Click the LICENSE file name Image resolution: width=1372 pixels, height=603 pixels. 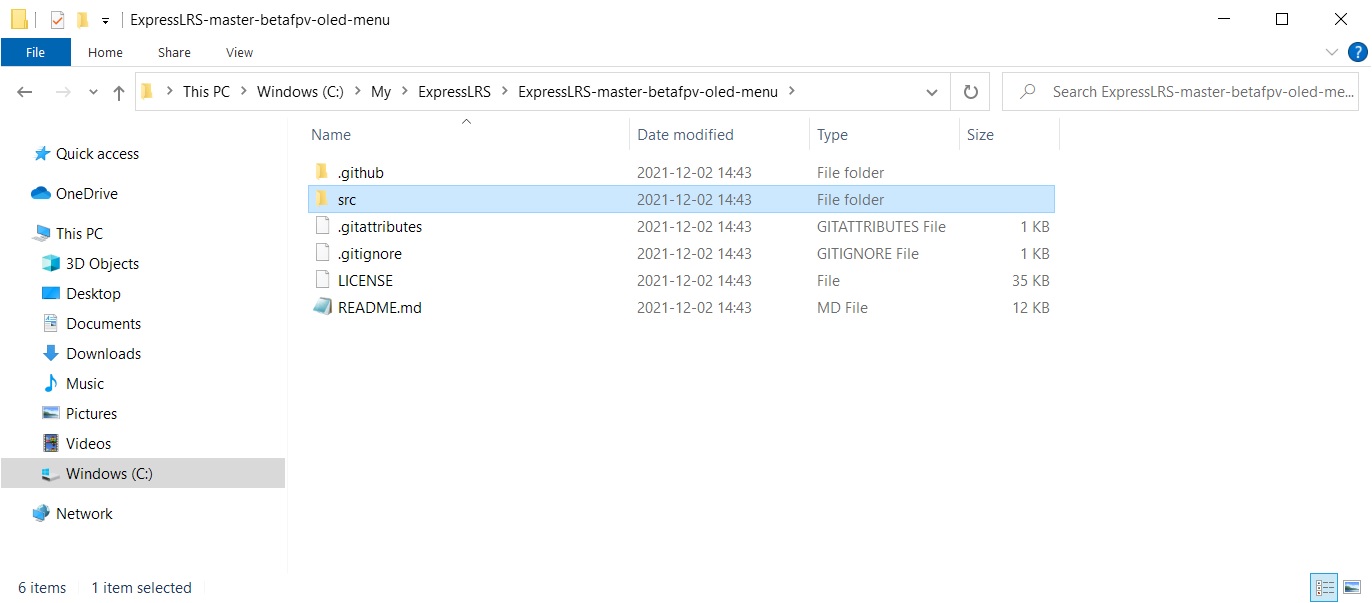pos(365,281)
